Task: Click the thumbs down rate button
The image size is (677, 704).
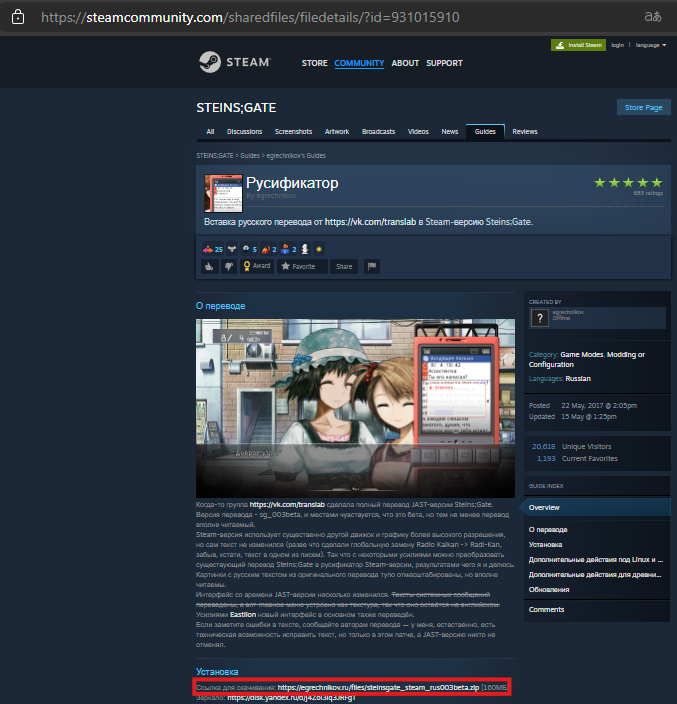Action: pos(229,266)
